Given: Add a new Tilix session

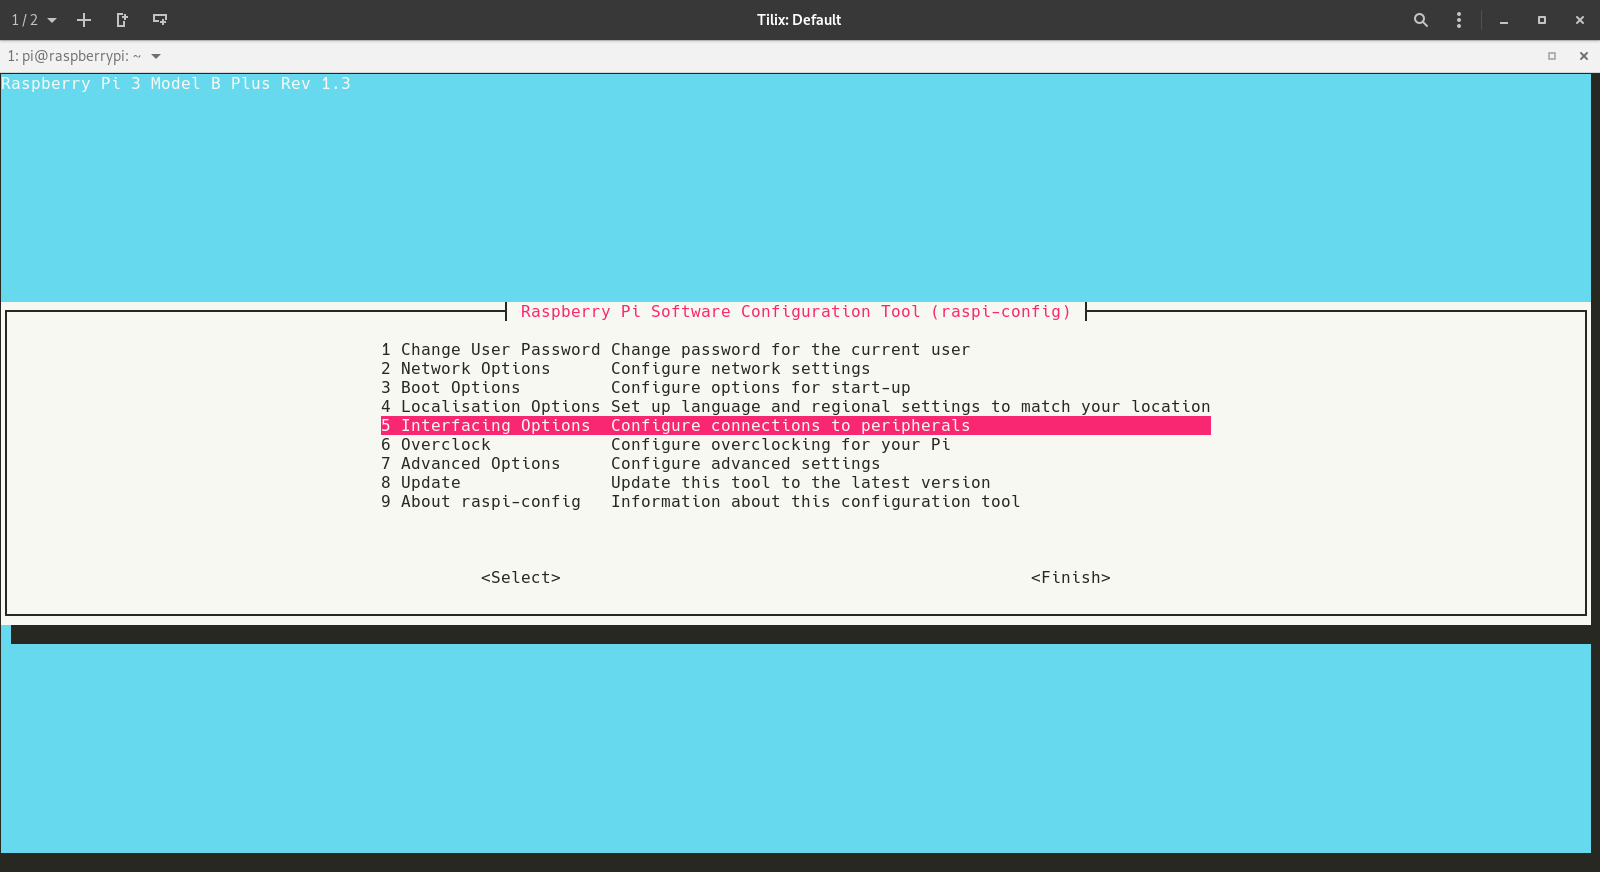Looking at the screenshot, I should point(84,20).
